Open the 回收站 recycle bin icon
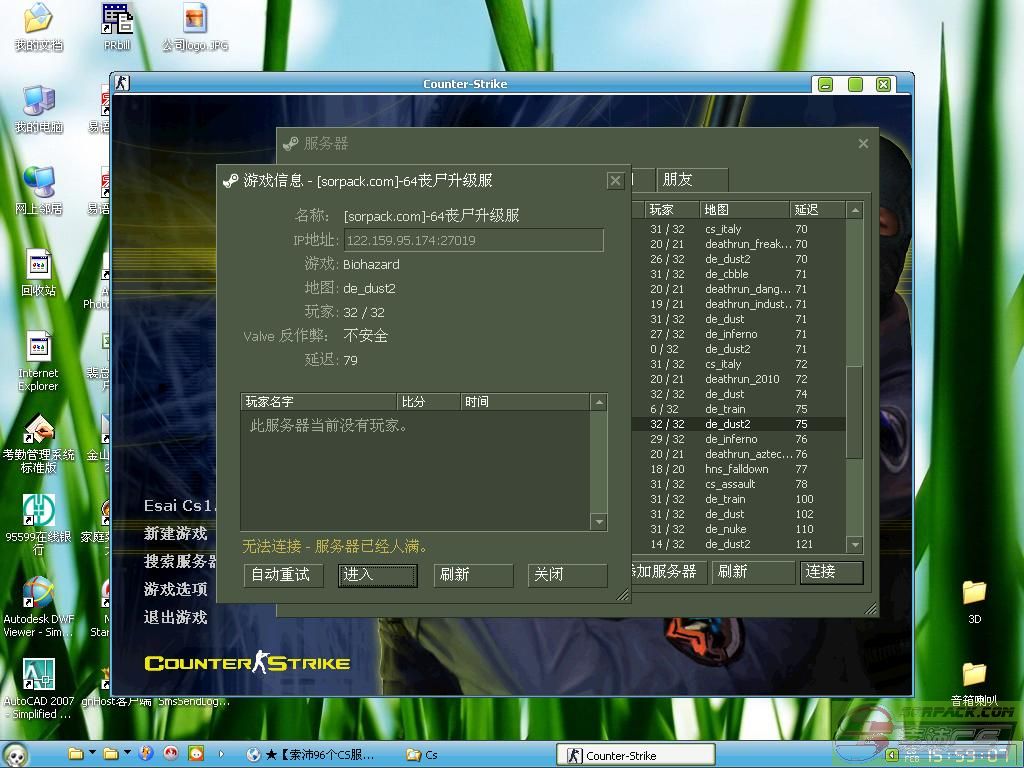This screenshot has width=1024, height=768. pos(38,267)
